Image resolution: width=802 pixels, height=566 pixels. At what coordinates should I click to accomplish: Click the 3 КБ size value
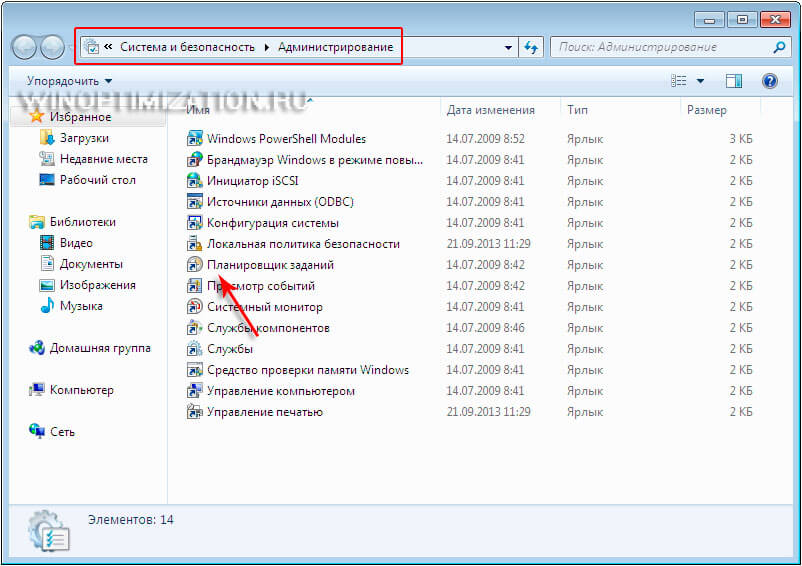pos(741,139)
